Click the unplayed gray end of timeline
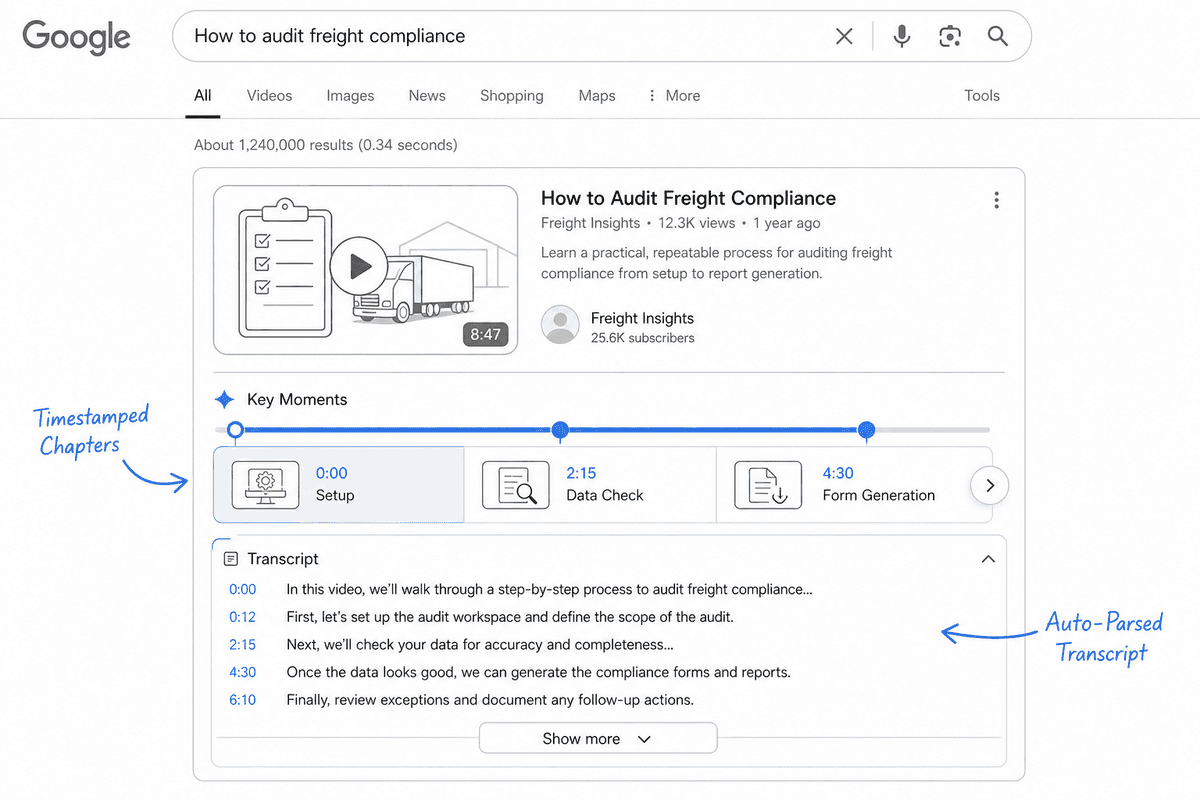Image resolution: width=1200 pixels, height=800 pixels. [x=933, y=430]
